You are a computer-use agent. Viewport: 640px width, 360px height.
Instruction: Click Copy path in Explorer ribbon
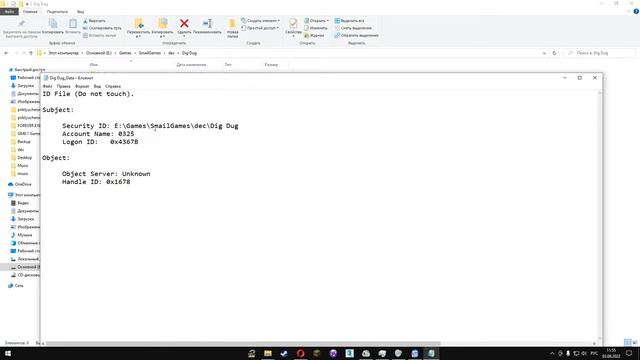click(102, 28)
